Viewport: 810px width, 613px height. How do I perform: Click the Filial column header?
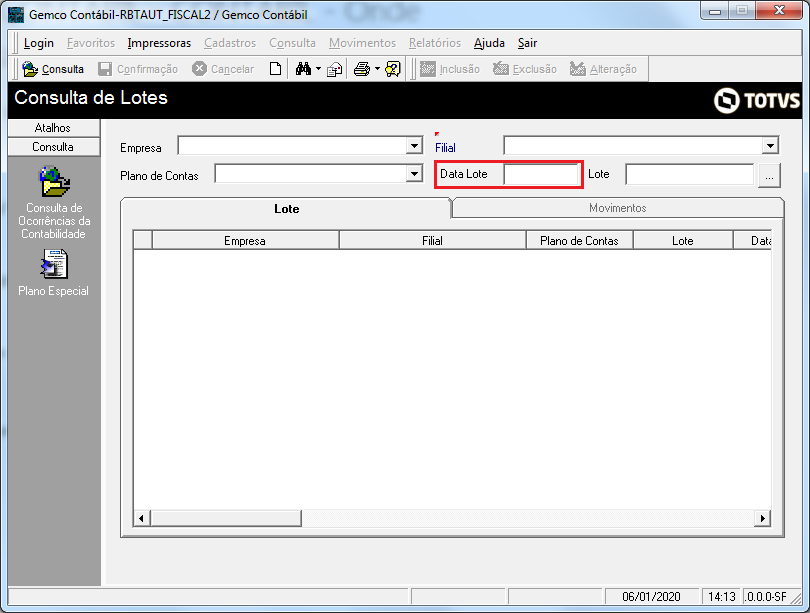(x=432, y=241)
